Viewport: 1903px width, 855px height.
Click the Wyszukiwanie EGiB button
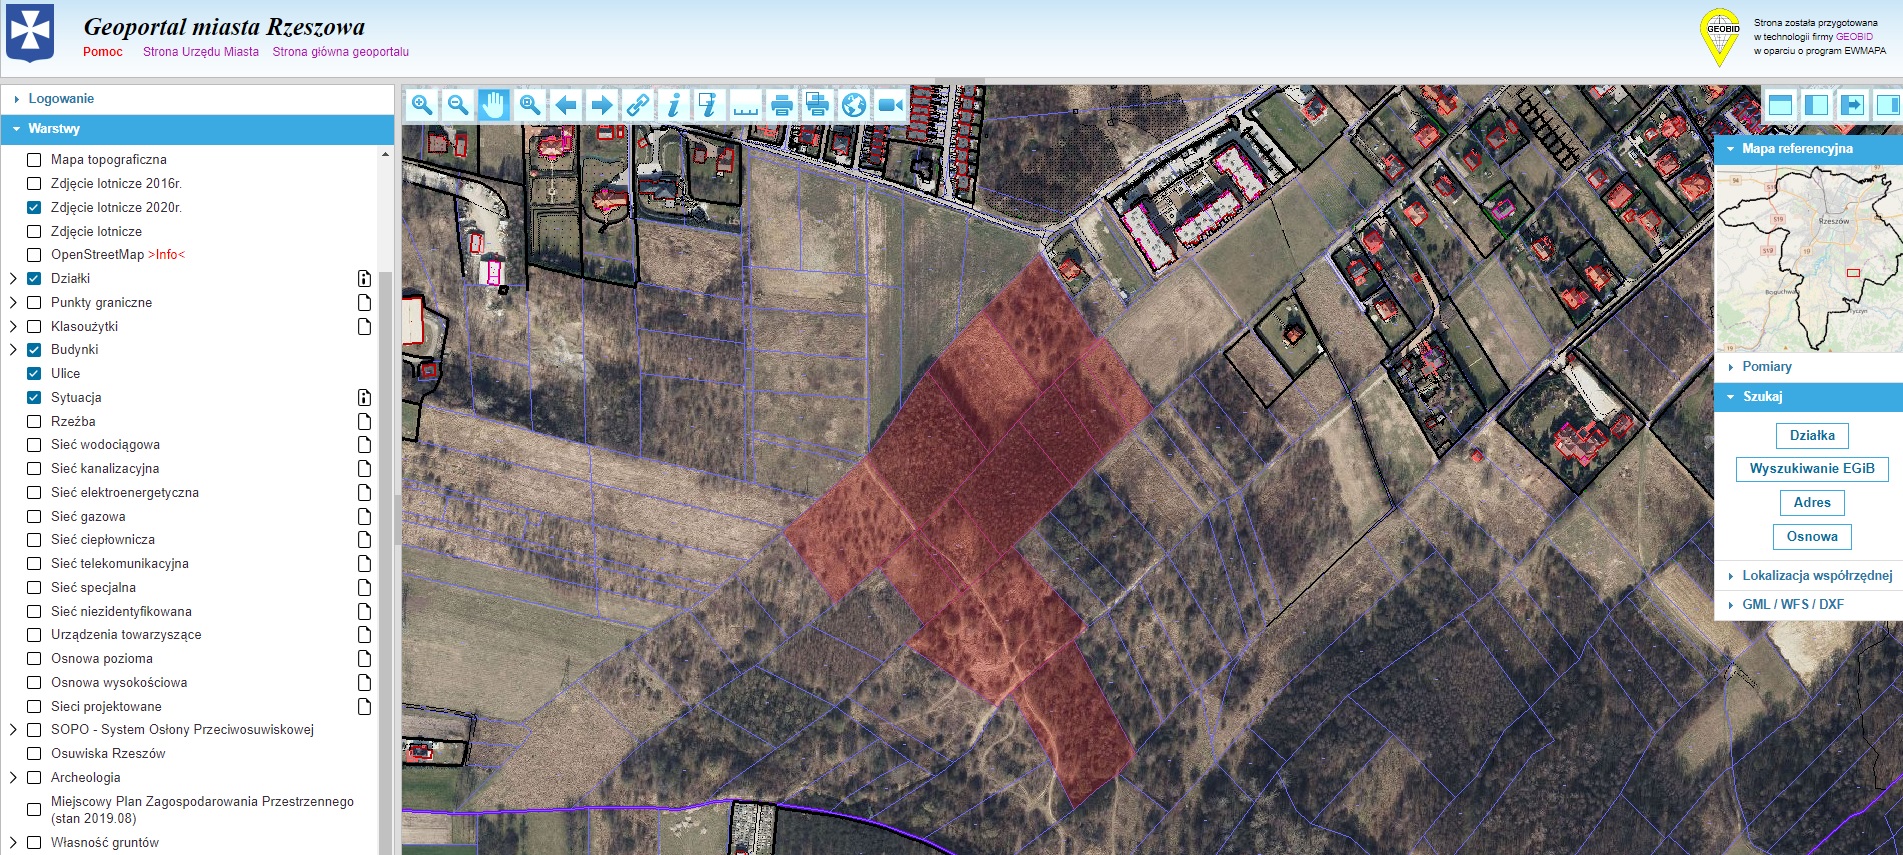(x=1812, y=469)
